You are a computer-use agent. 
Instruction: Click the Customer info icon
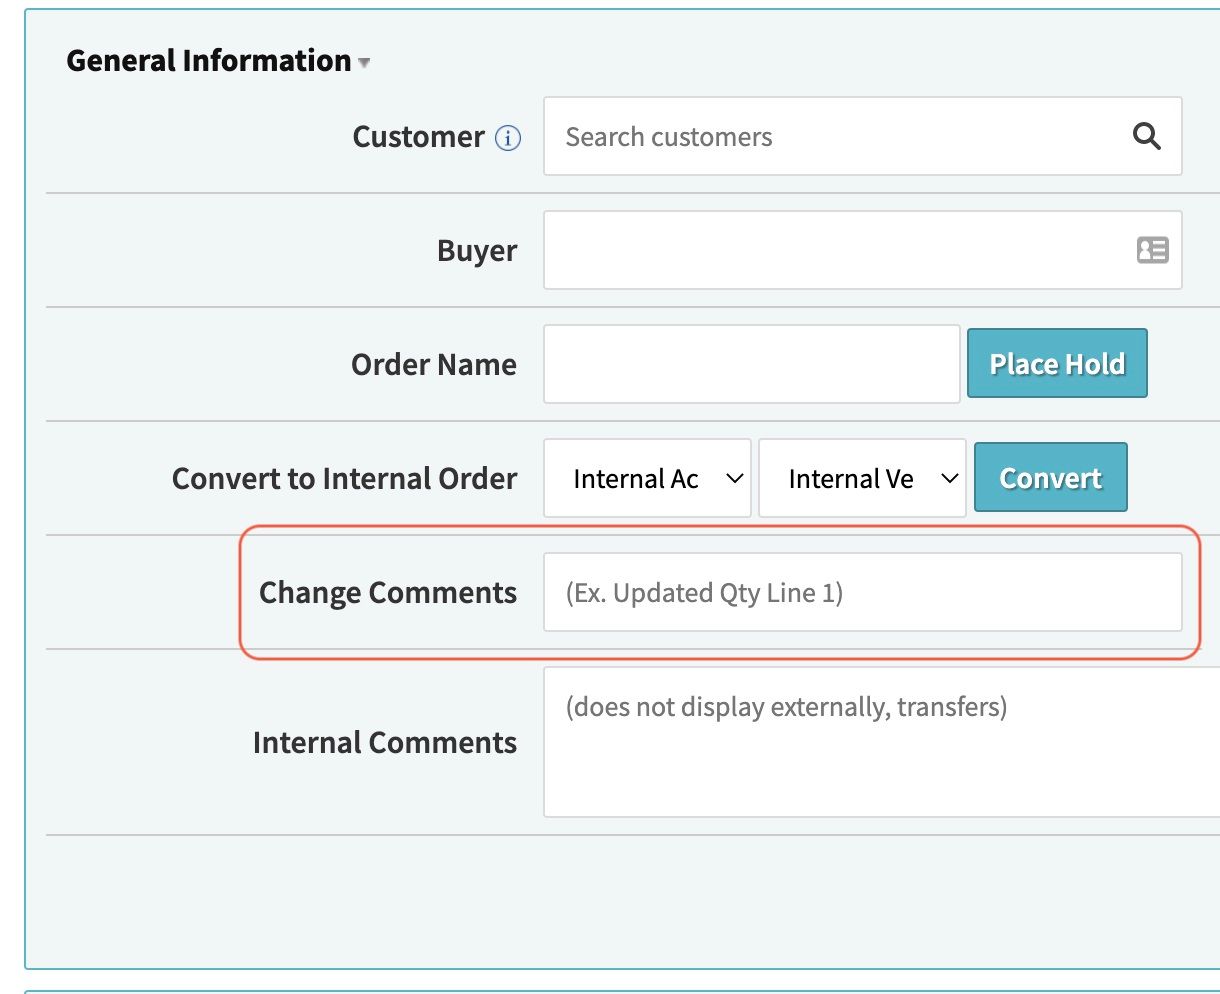tap(508, 138)
